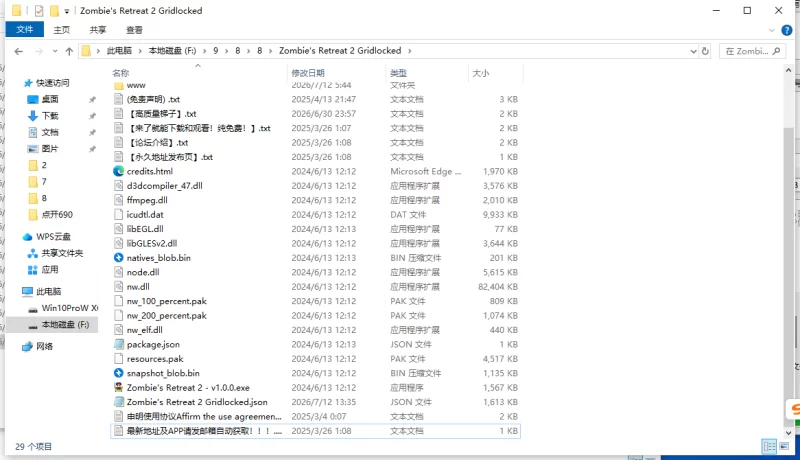
Task: Click the 网络 network icon
Action: tap(28, 347)
